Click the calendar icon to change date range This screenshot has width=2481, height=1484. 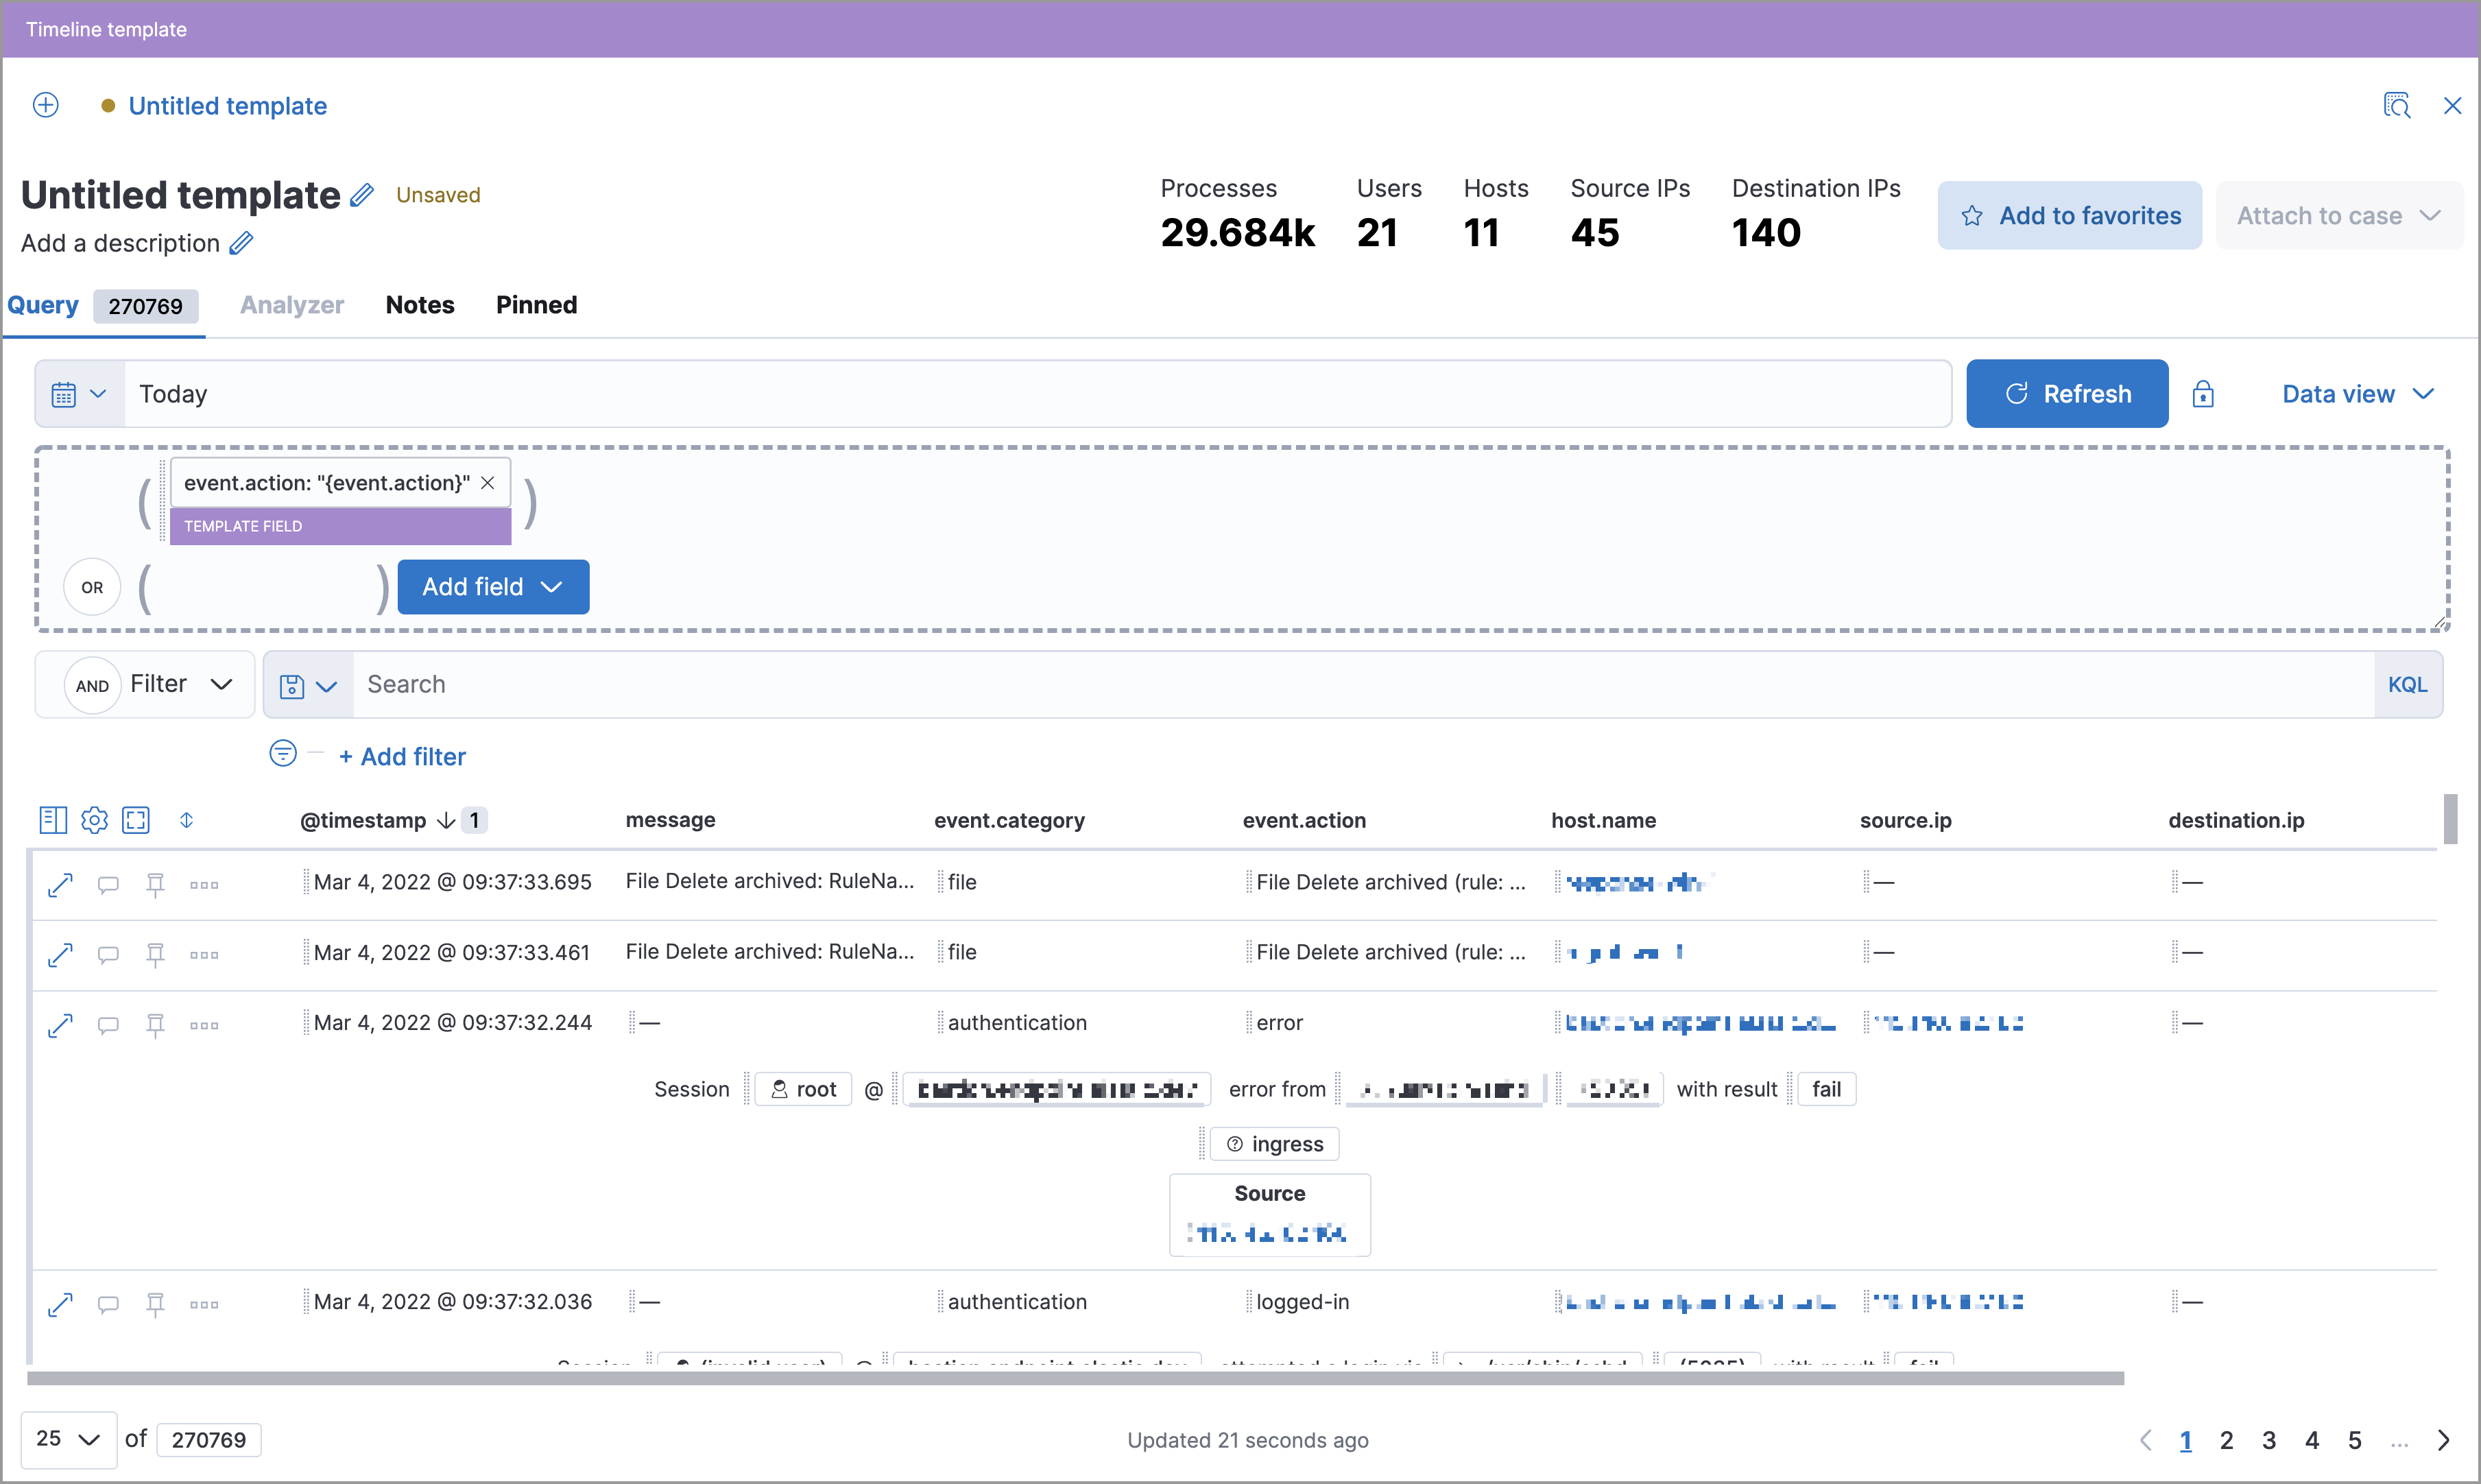tap(64, 392)
